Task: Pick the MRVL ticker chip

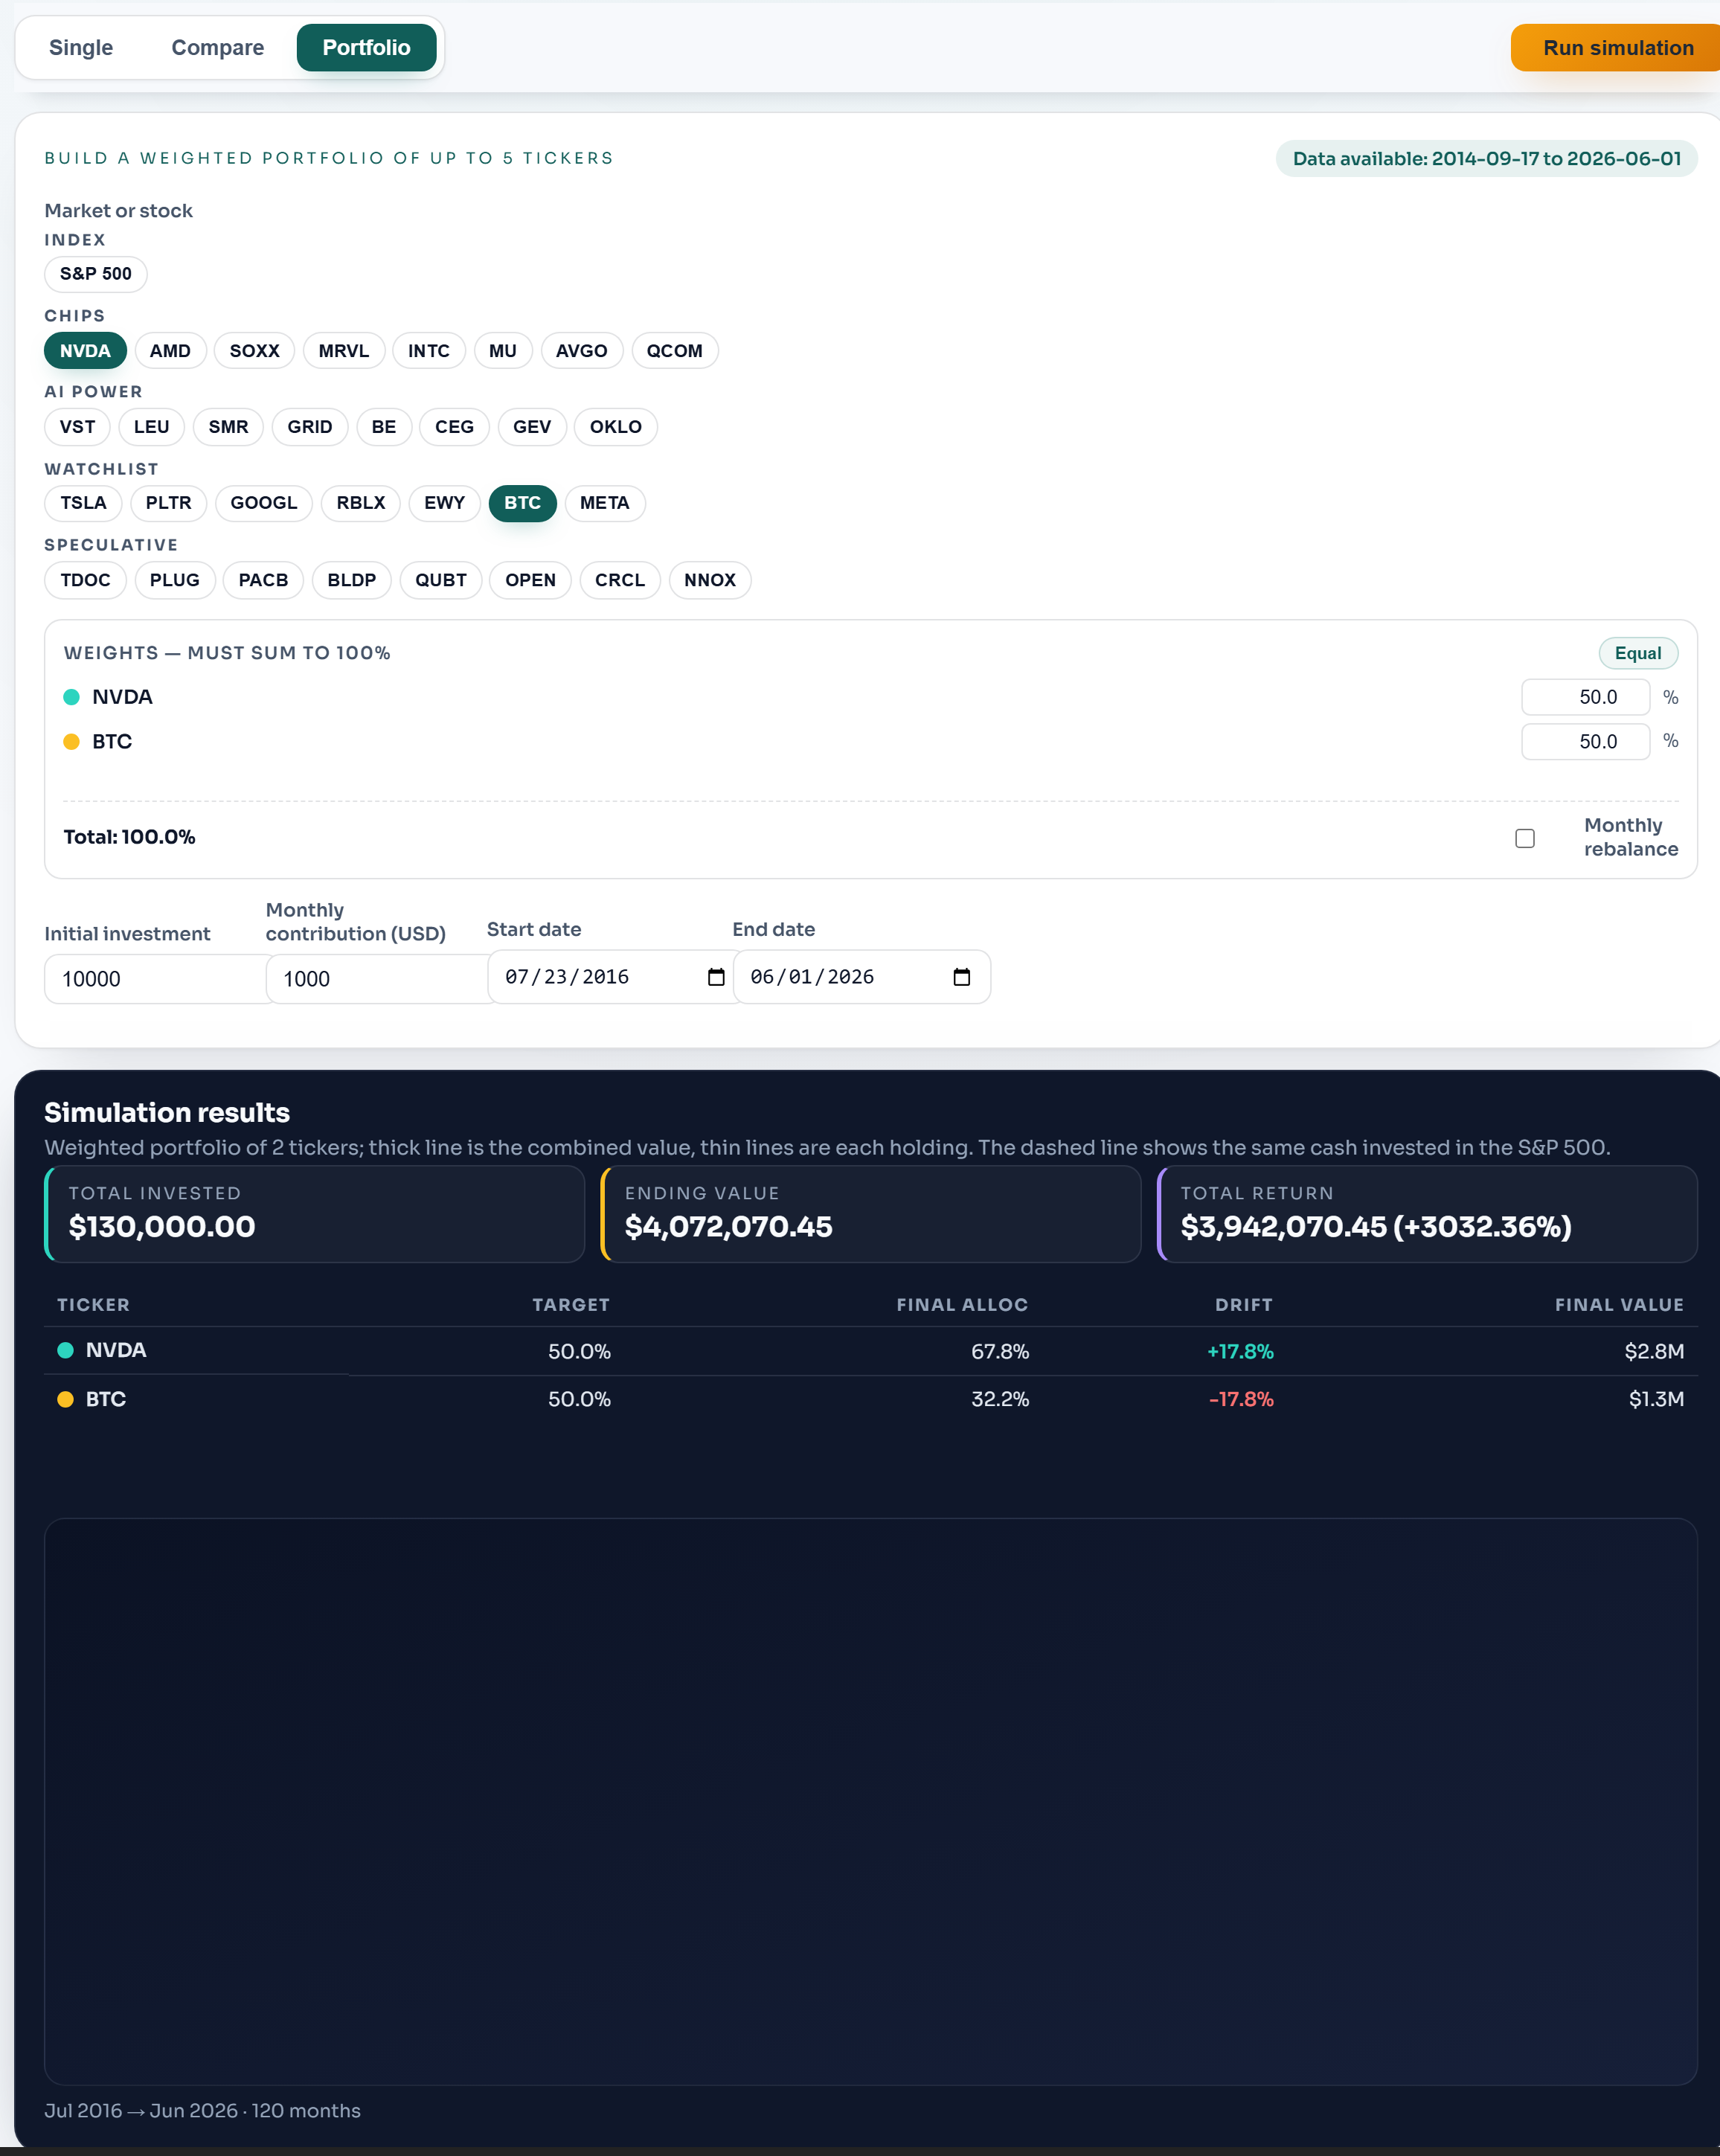Action: (344, 351)
